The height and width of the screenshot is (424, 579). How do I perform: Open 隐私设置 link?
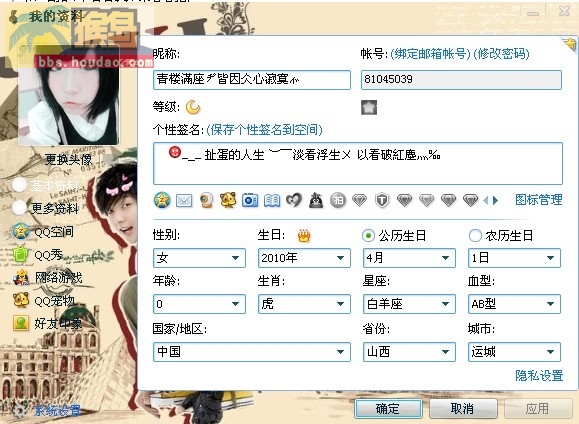click(539, 376)
